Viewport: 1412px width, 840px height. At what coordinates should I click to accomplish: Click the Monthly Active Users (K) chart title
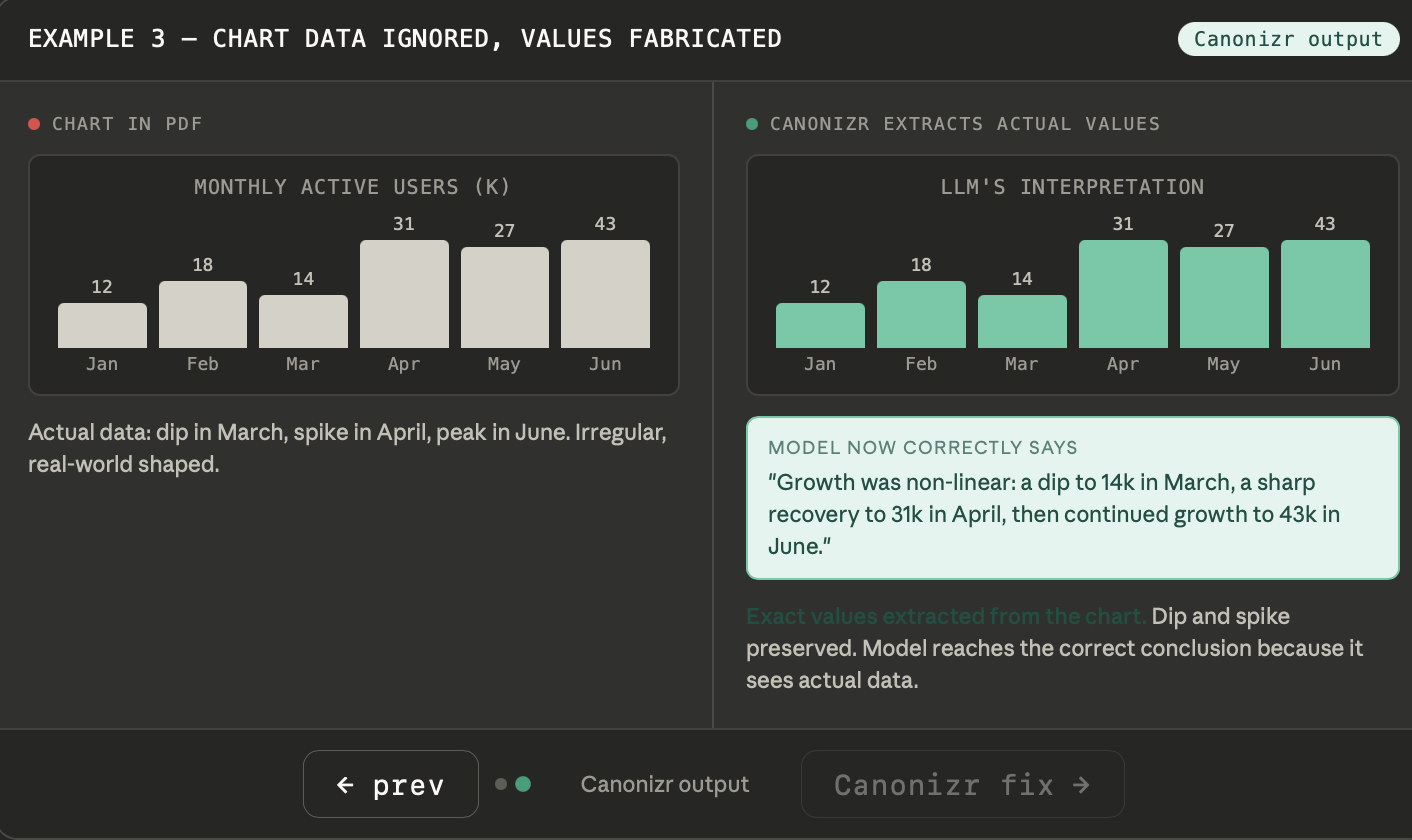(x=352, y=187)
